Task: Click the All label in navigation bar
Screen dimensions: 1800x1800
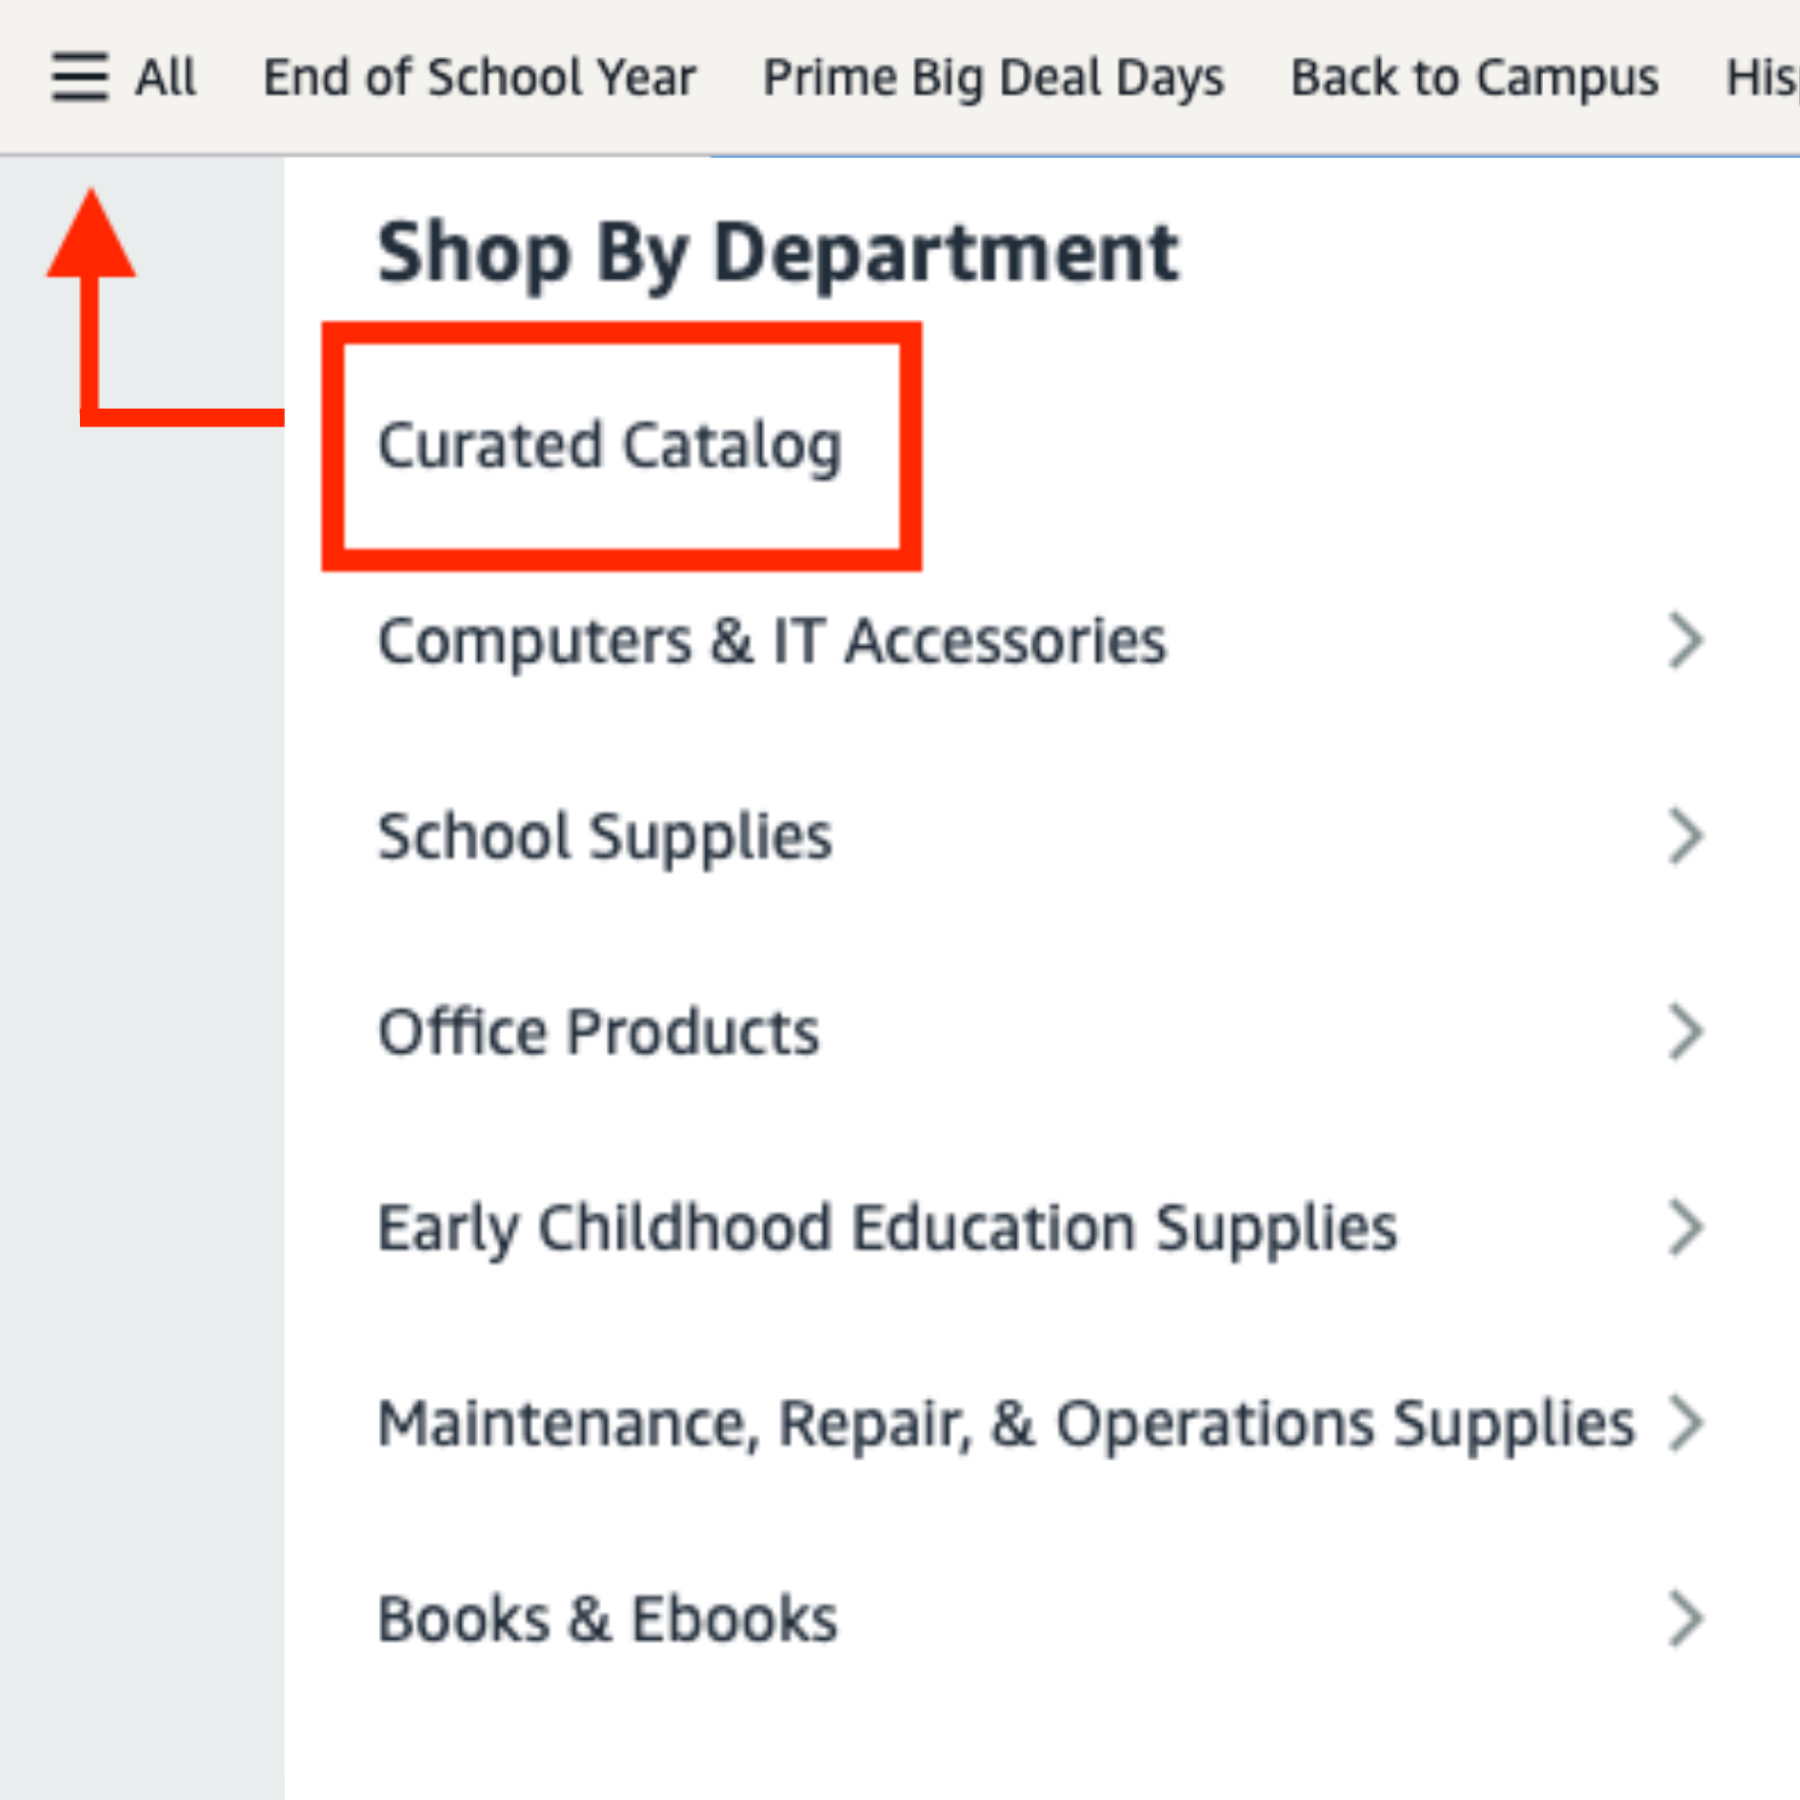Action: pyautogui.click(x=166, y=77)
